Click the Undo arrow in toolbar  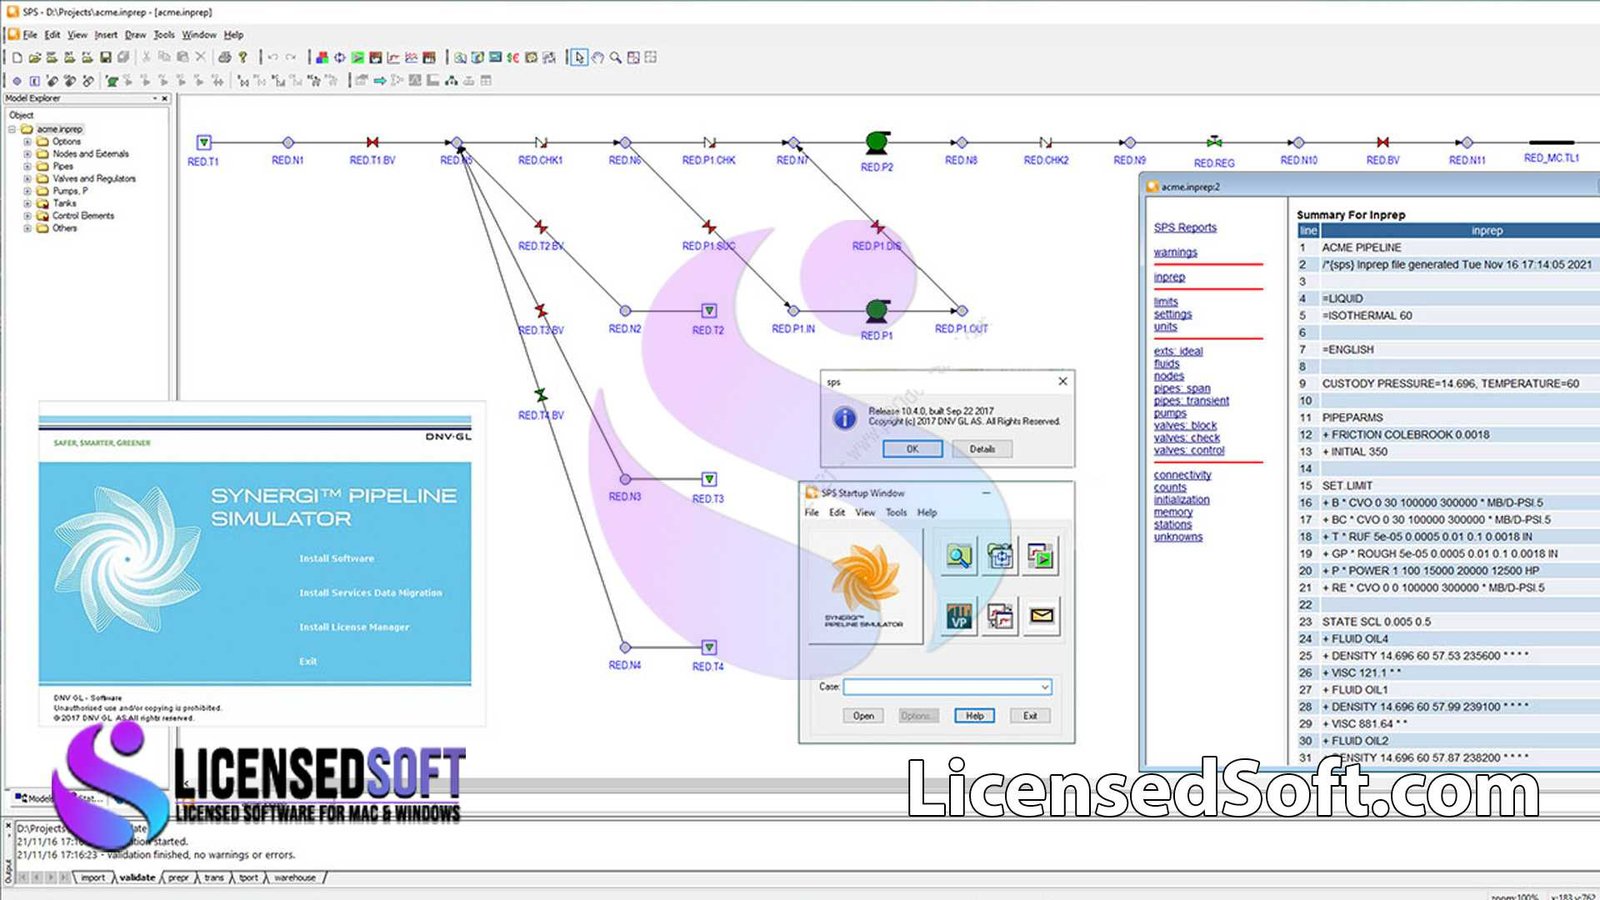tap(272, 57)
